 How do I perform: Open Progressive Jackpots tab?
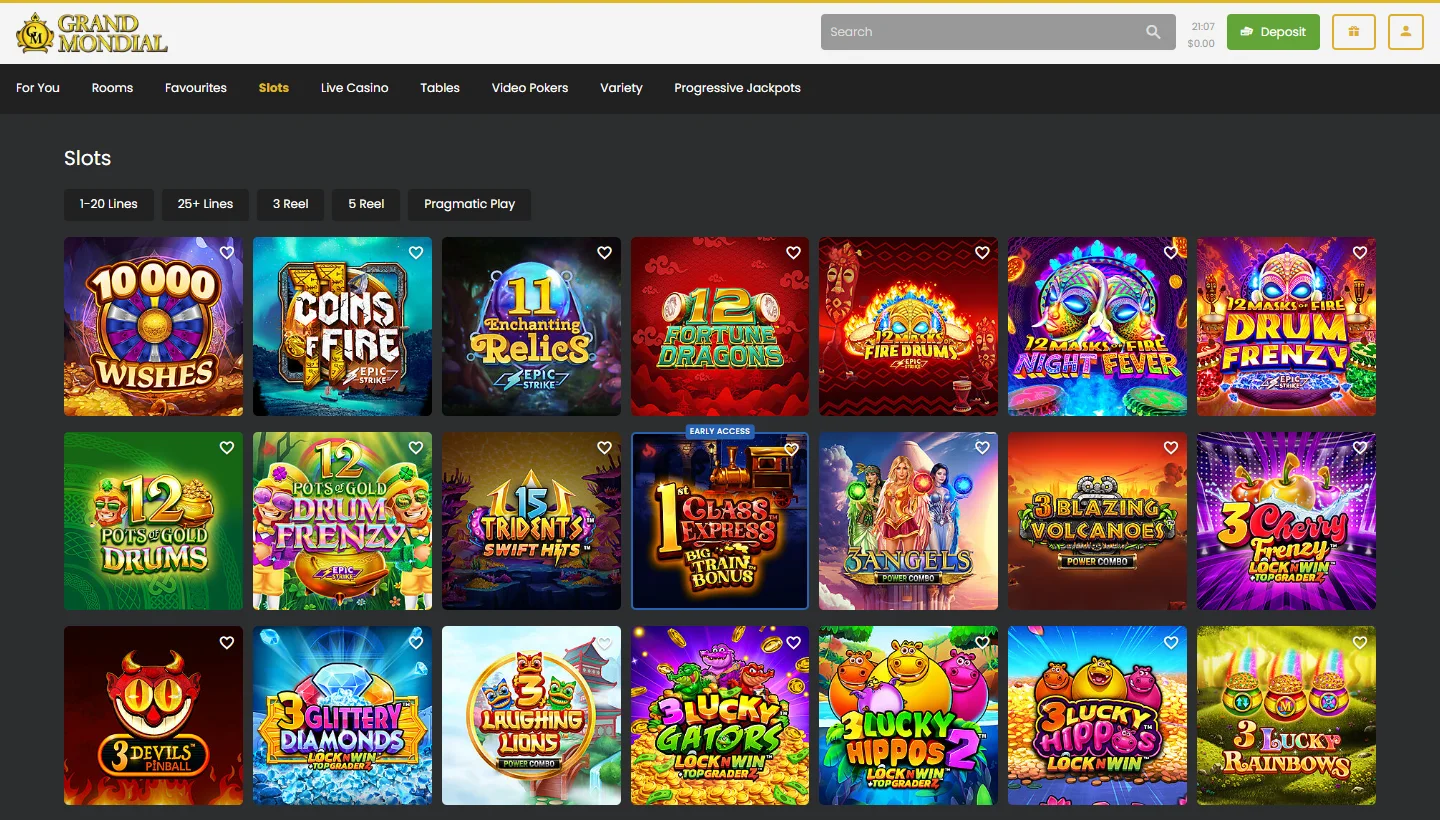point(737,88)
